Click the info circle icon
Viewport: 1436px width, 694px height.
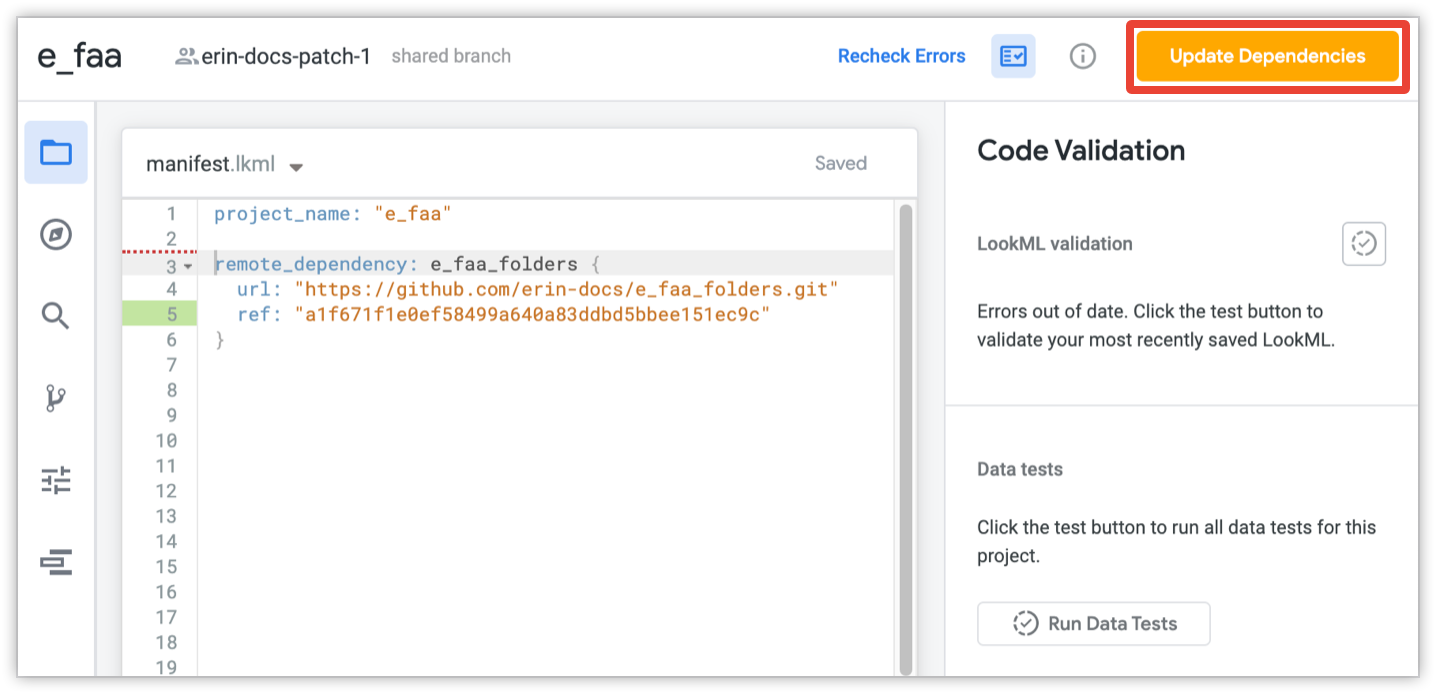(1082, 56)
